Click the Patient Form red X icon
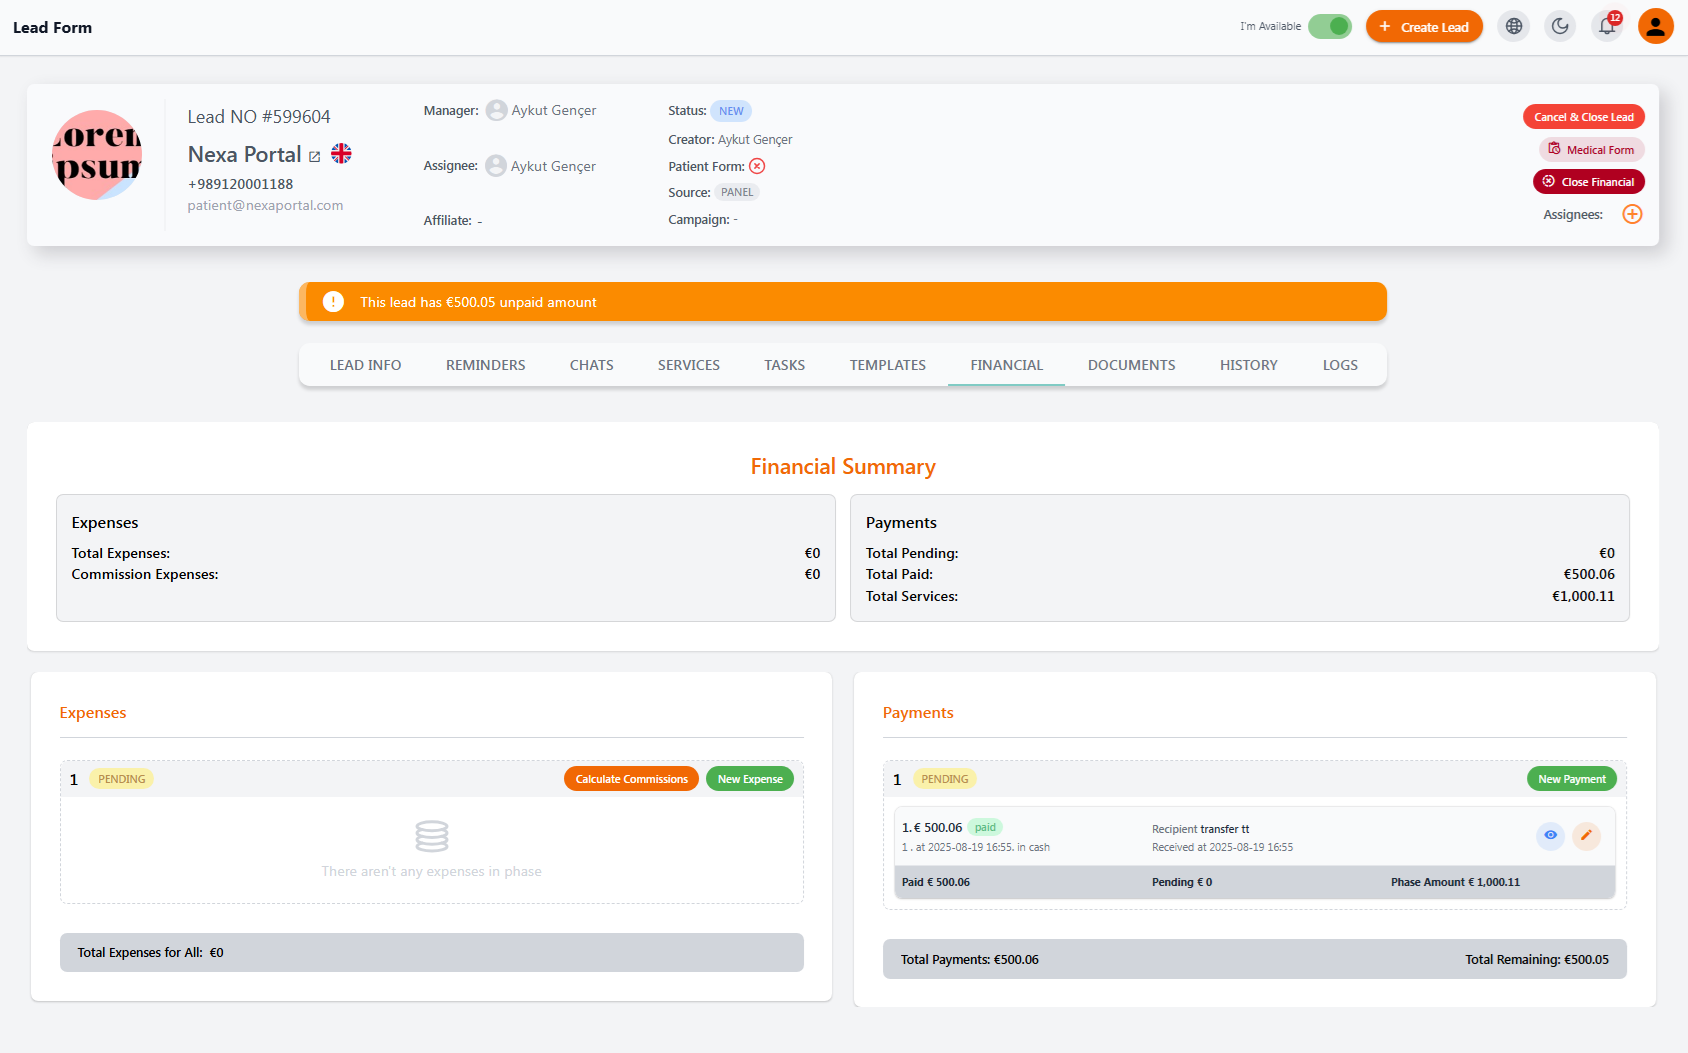The width and height of the screenshot is (1688, 1053). pos(757,166)
